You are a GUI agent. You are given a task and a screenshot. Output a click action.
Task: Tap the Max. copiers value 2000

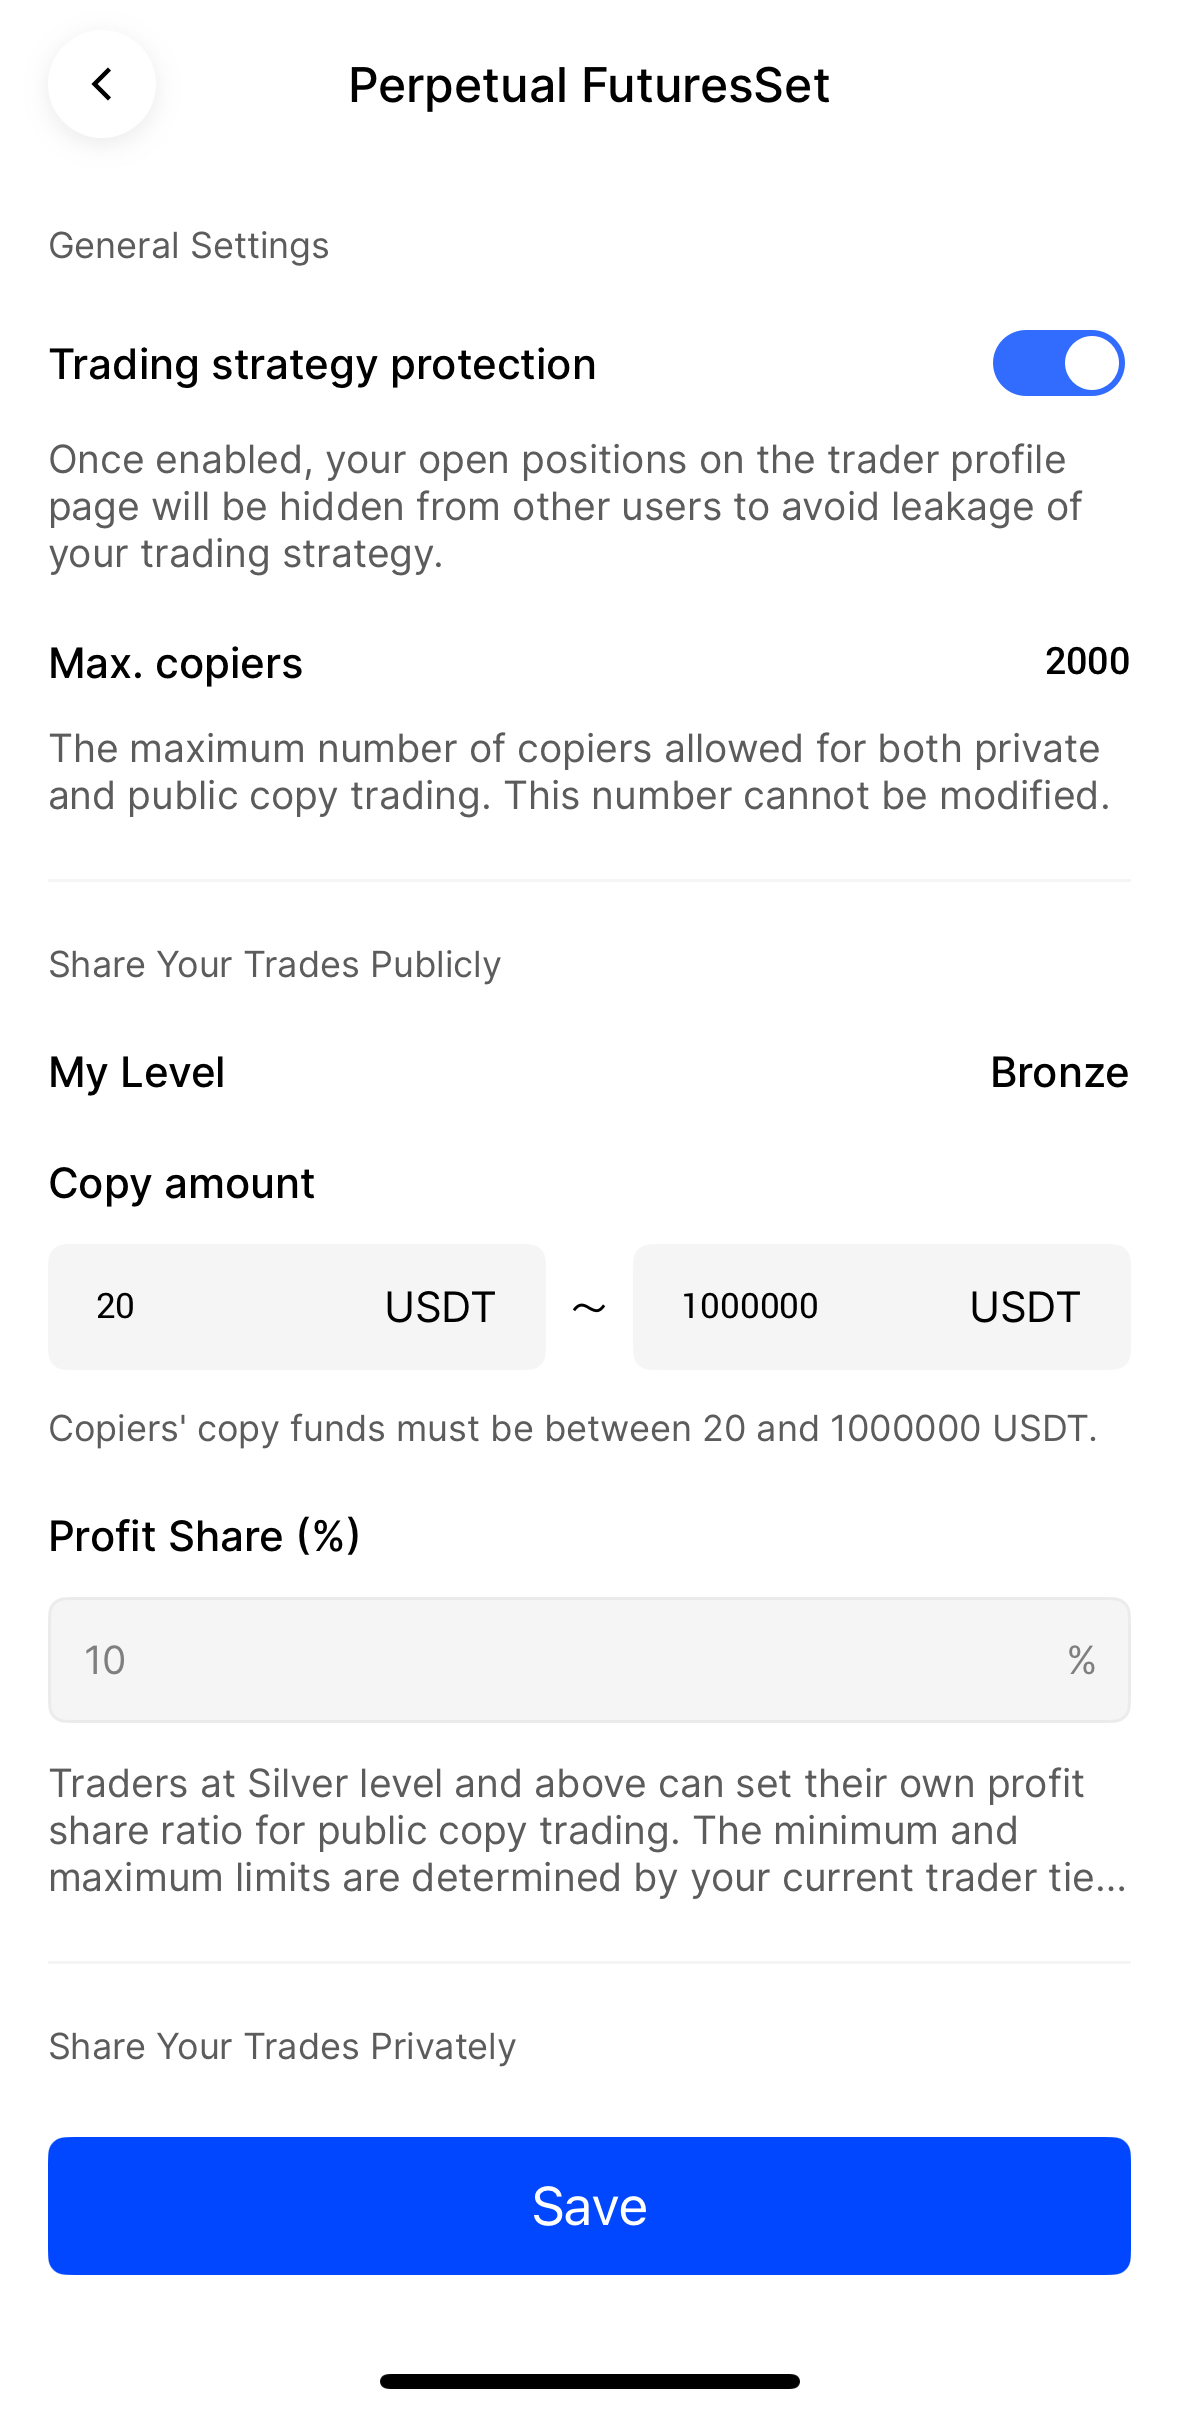(x=1087, y=661)
